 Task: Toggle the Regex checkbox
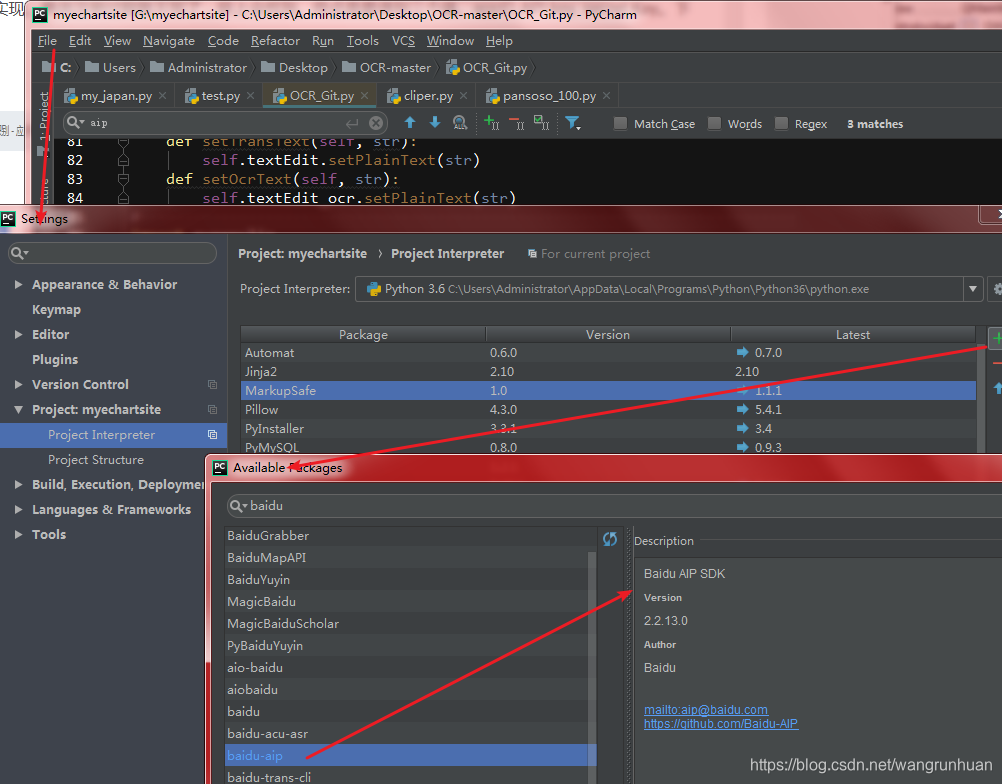coord(781,123)
